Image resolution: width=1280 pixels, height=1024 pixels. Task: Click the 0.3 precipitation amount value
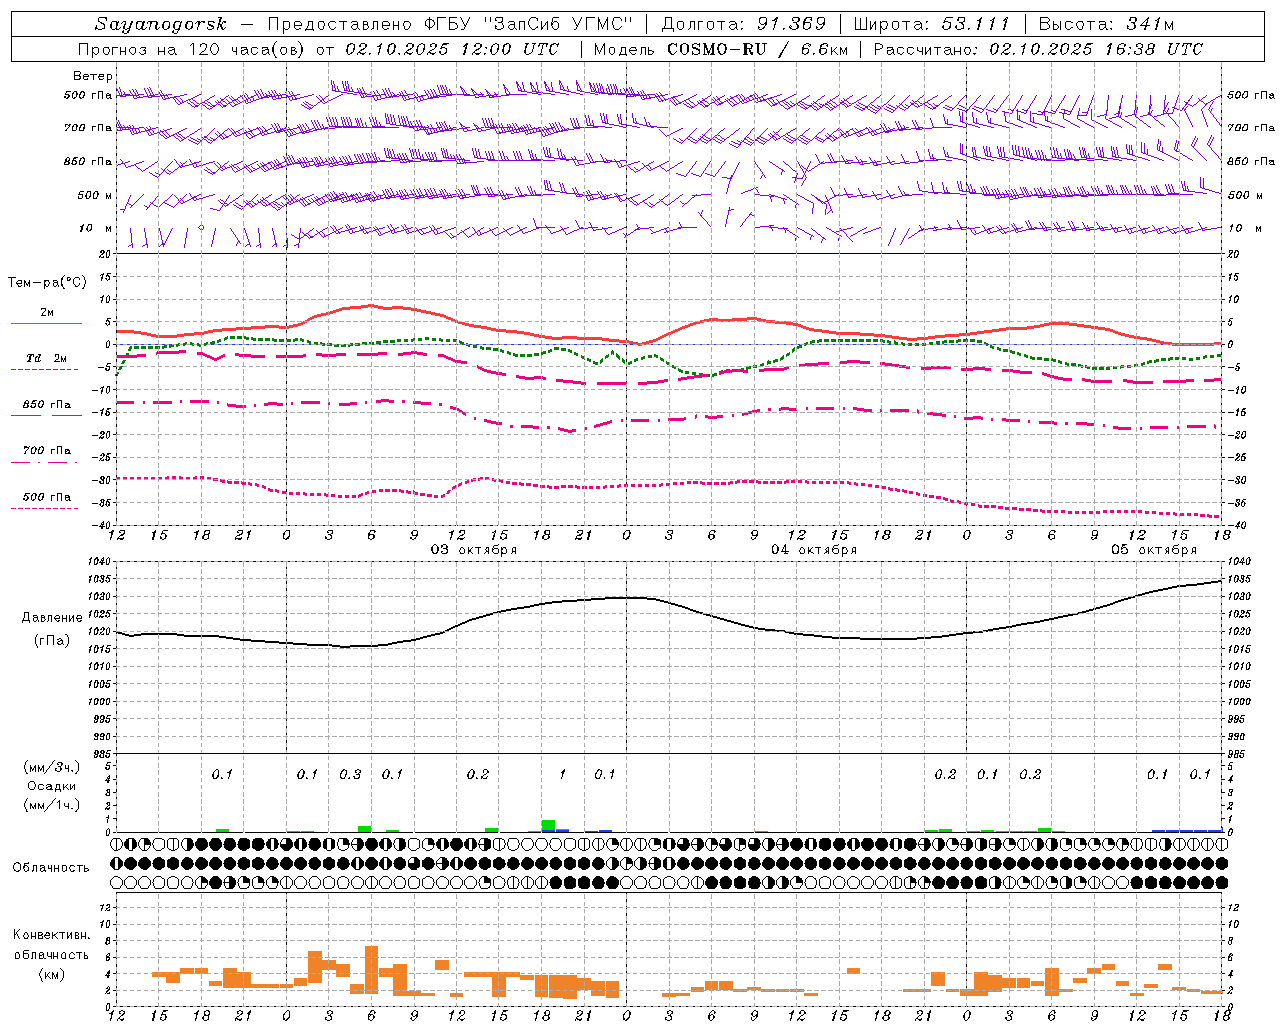click(x=350, y=774)
